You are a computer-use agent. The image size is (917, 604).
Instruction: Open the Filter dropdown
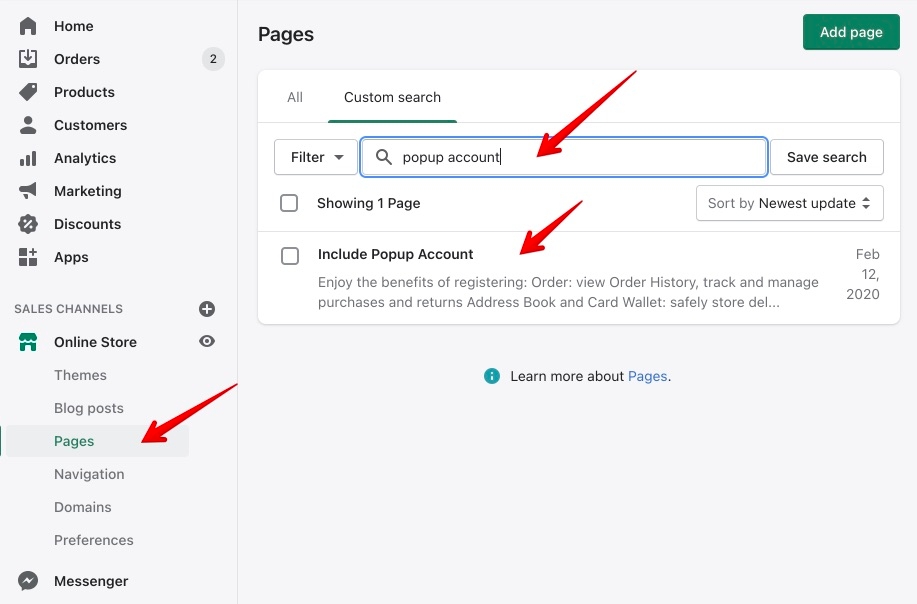click(x=316, y=157)
